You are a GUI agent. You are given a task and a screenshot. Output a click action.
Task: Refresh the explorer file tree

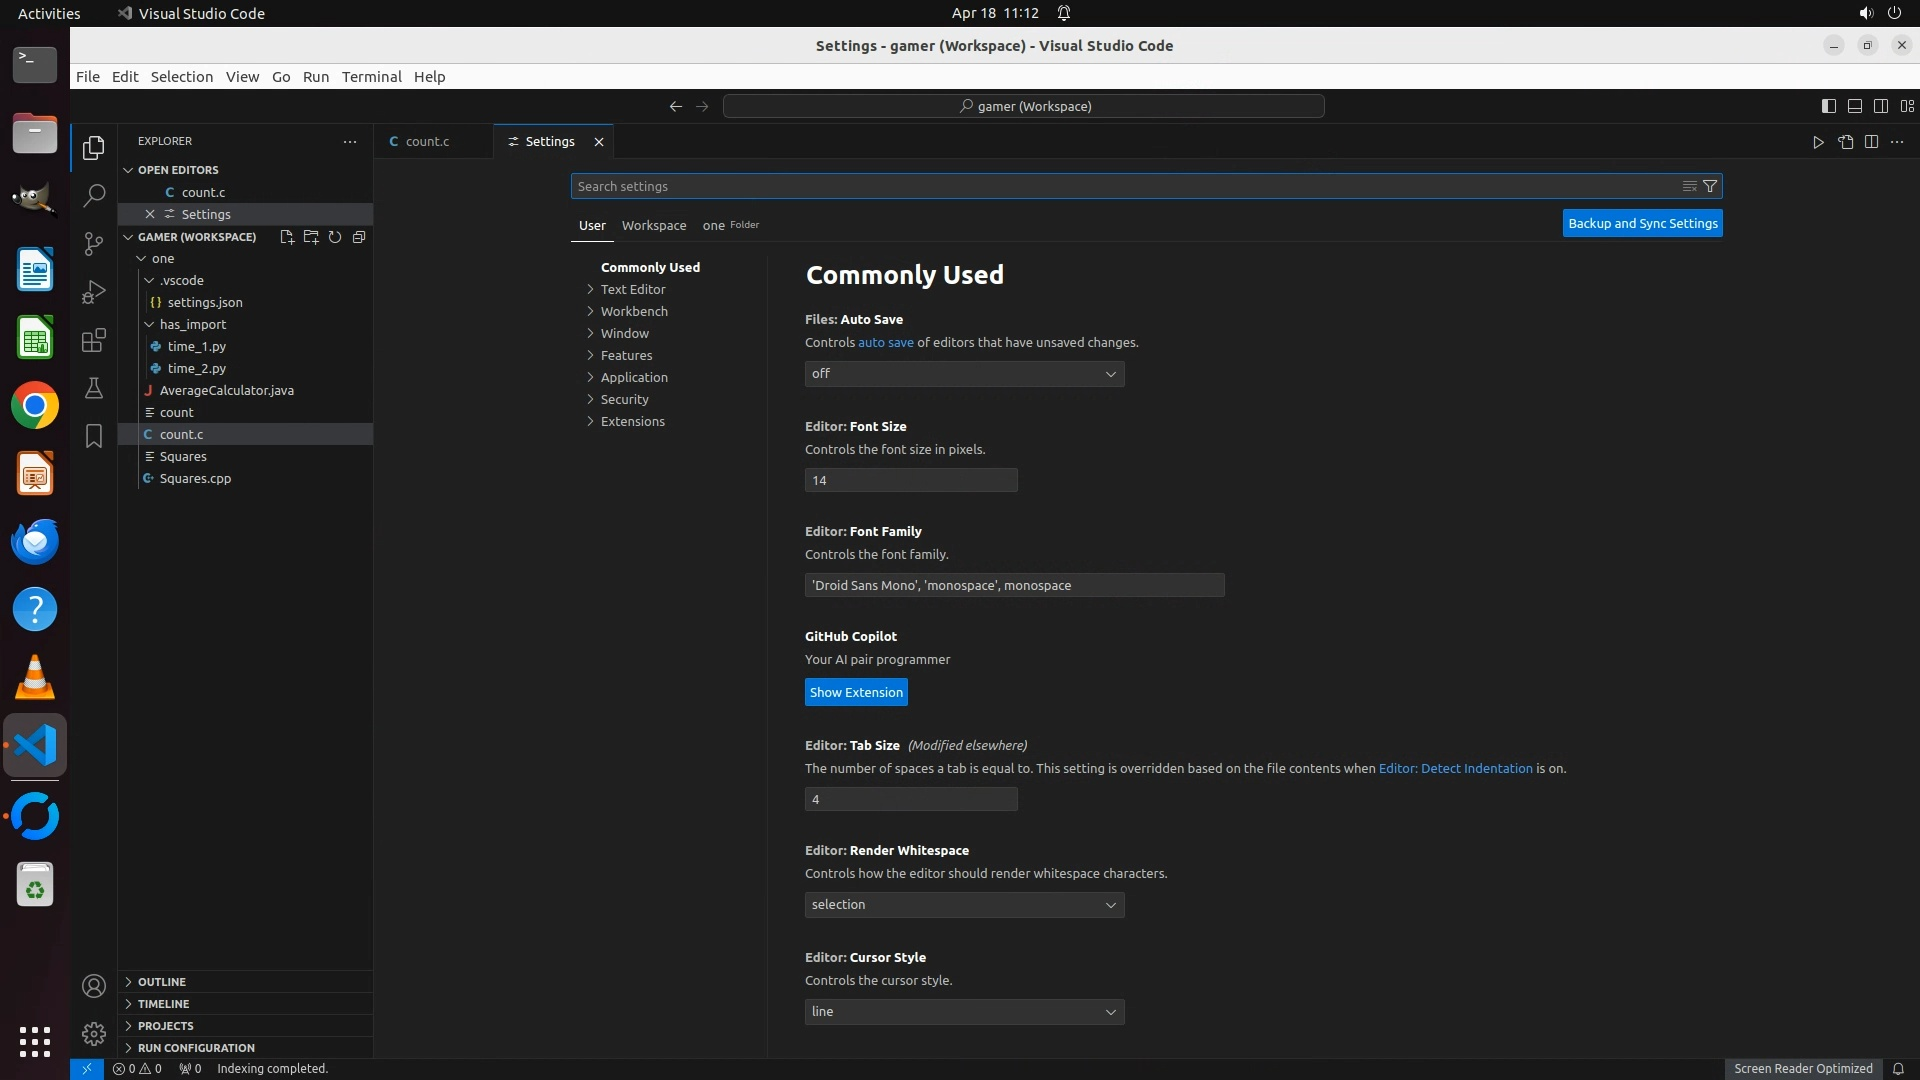335,237
